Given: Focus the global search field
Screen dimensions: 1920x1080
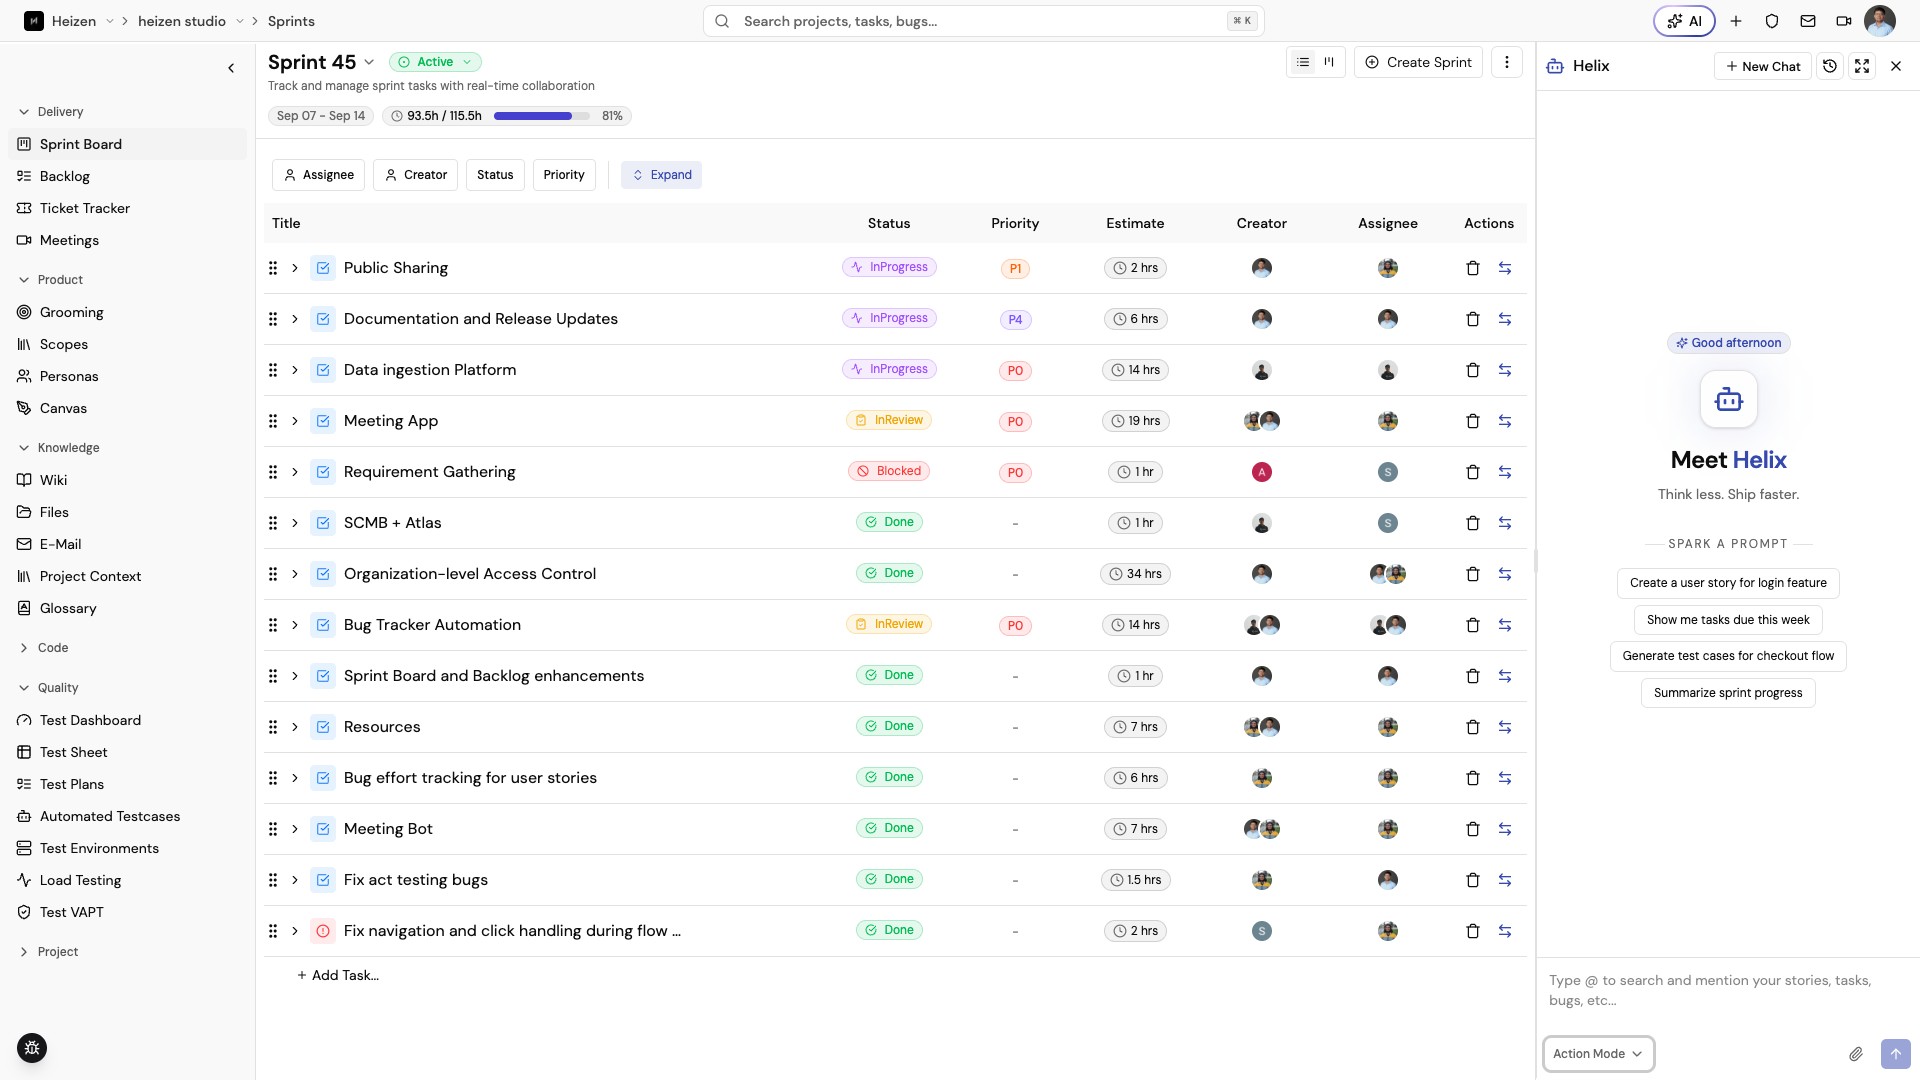Looking at the screenshot, I should click(984, 21).
